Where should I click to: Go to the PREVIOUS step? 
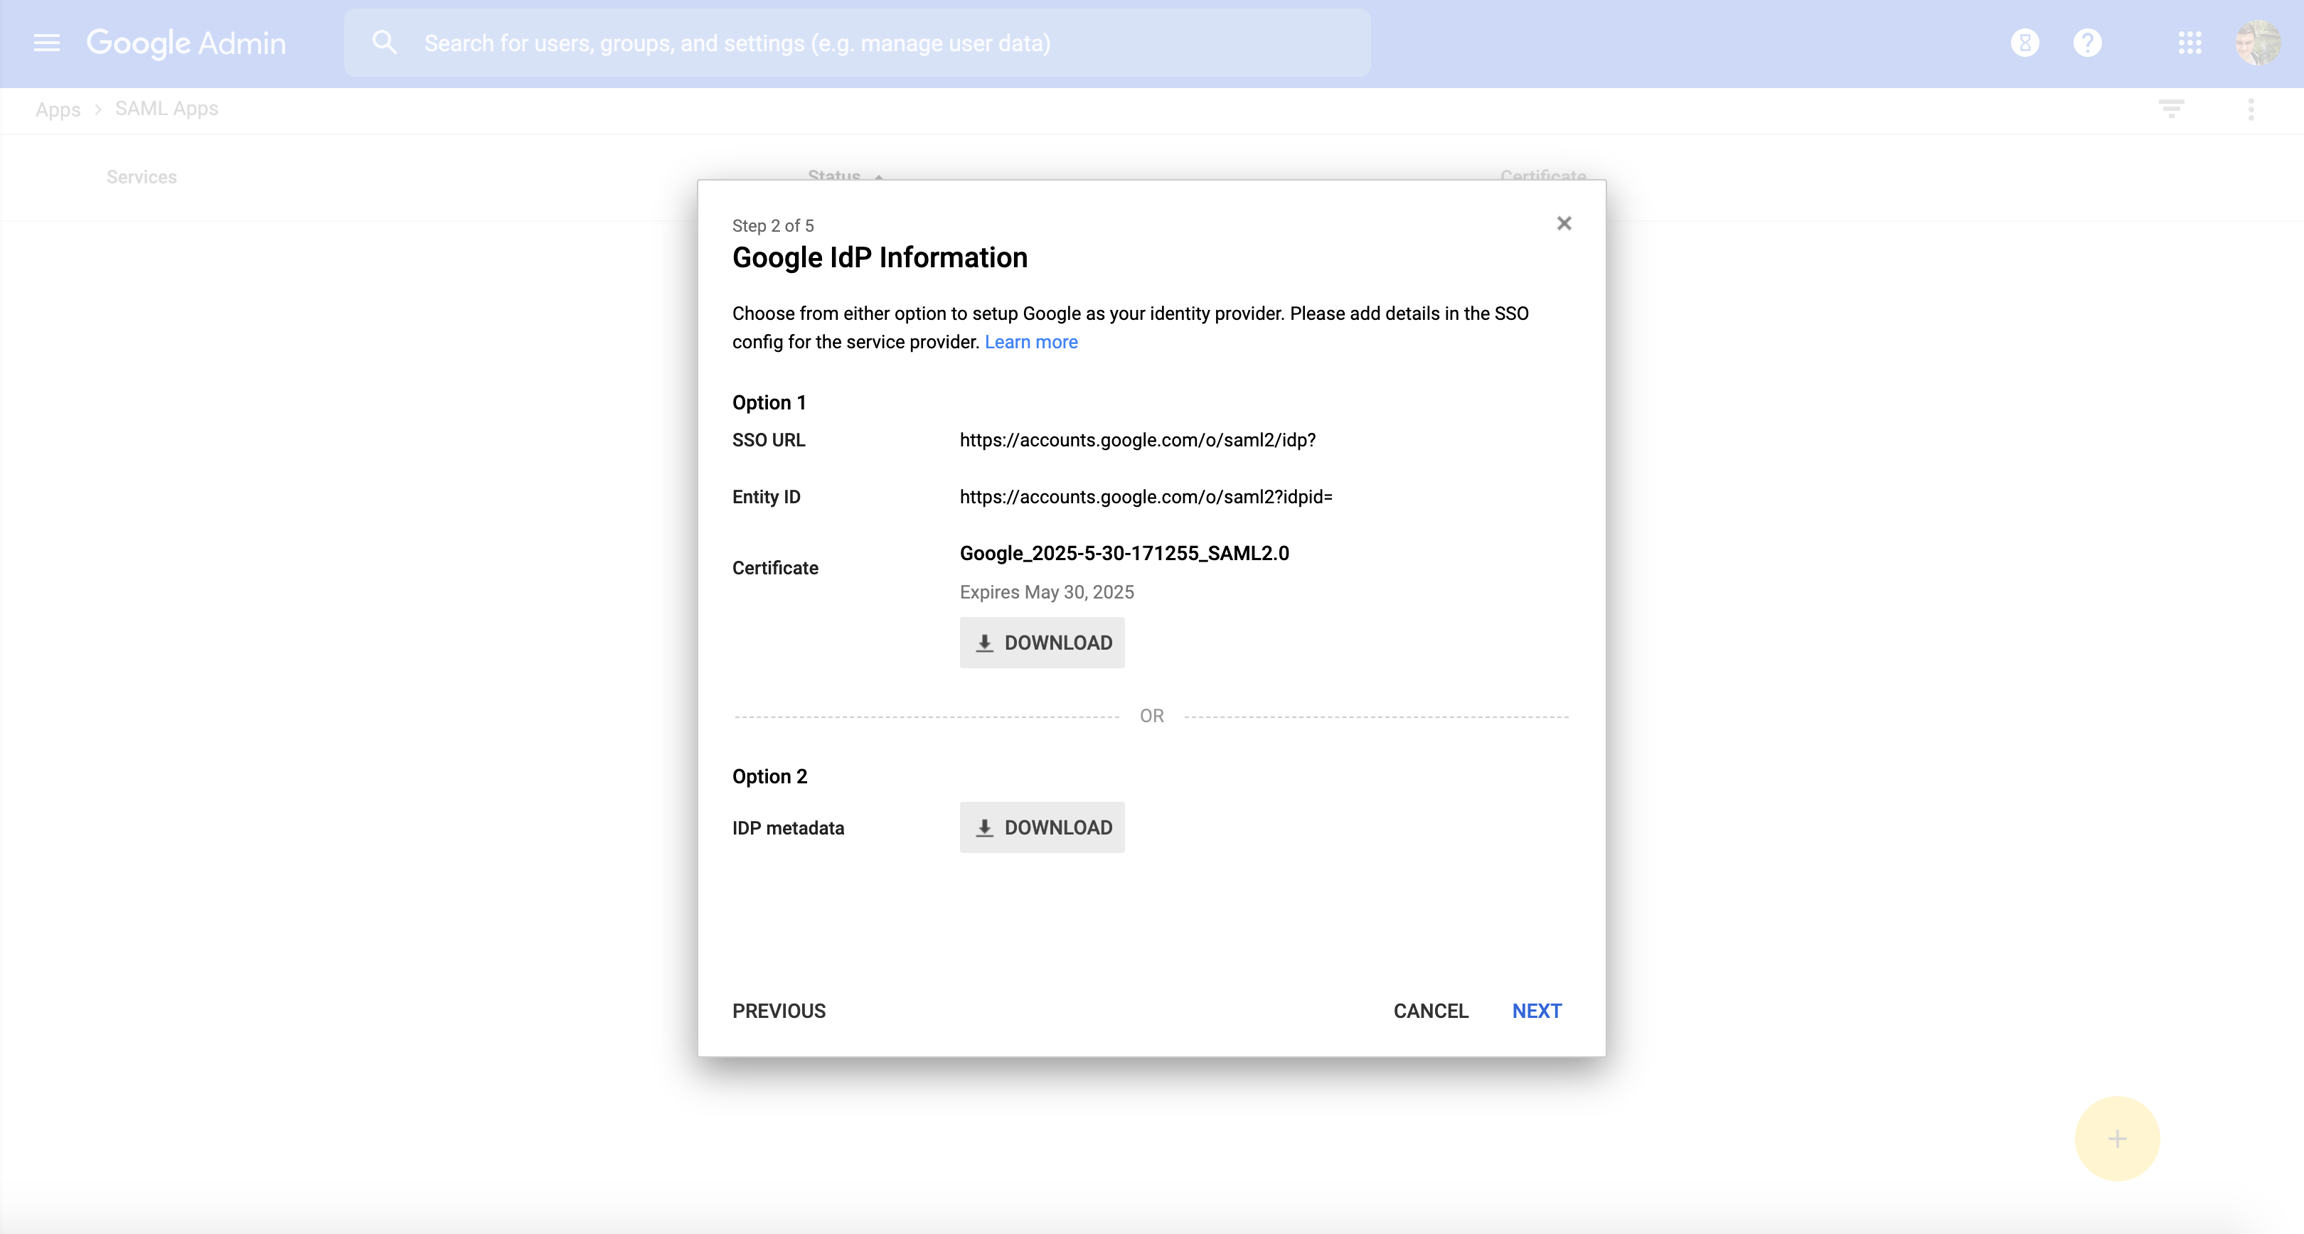tap(779, 1011)
